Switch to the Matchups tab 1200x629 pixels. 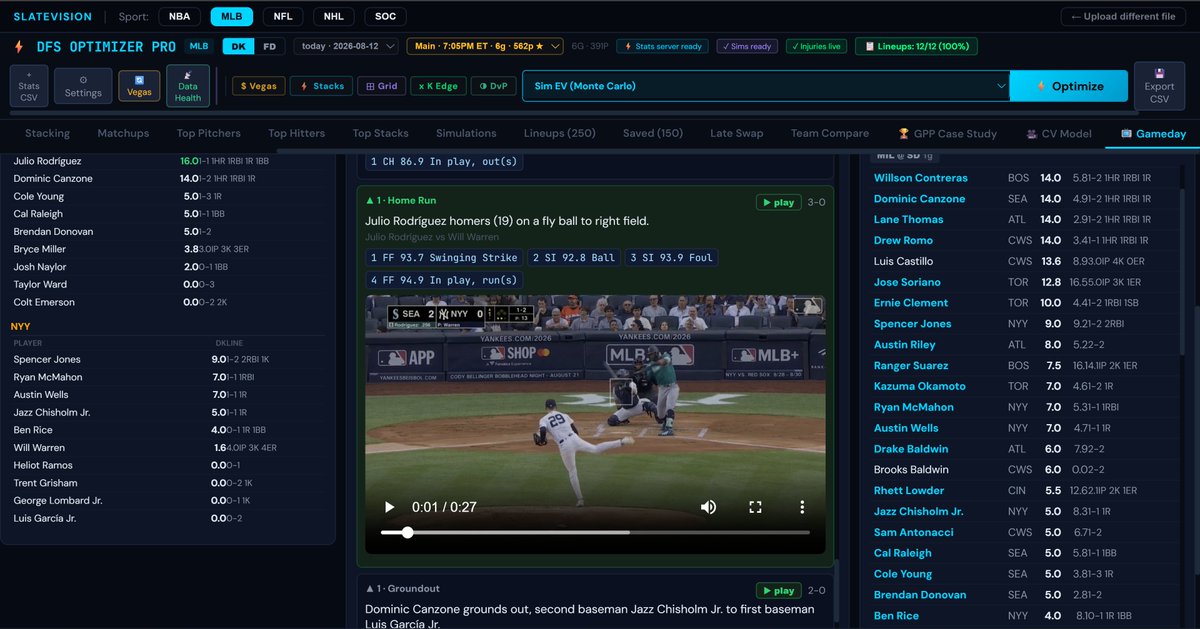point(123,133)
